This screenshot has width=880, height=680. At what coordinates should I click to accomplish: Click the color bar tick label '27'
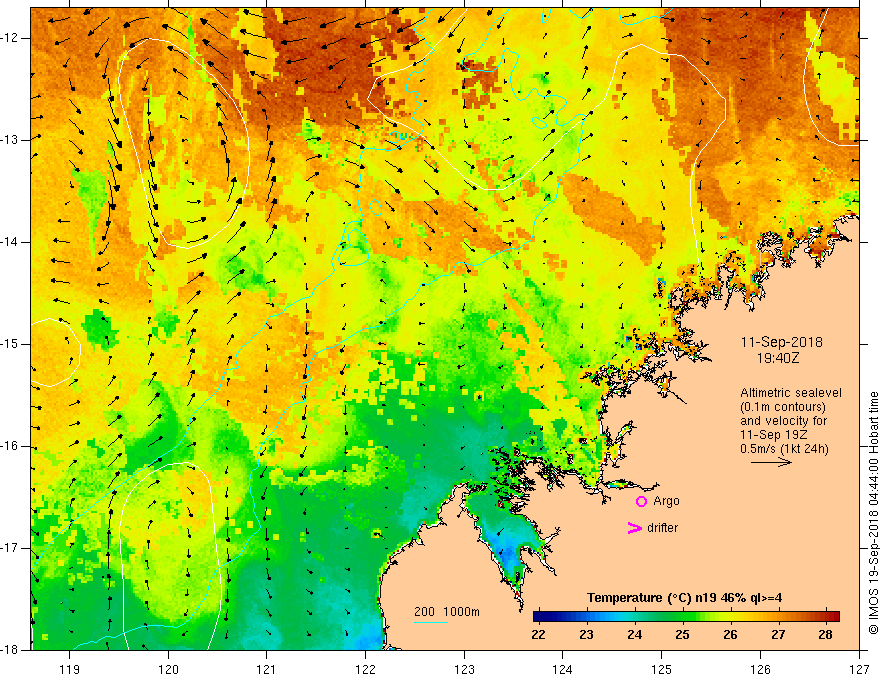tap(777, 635)
